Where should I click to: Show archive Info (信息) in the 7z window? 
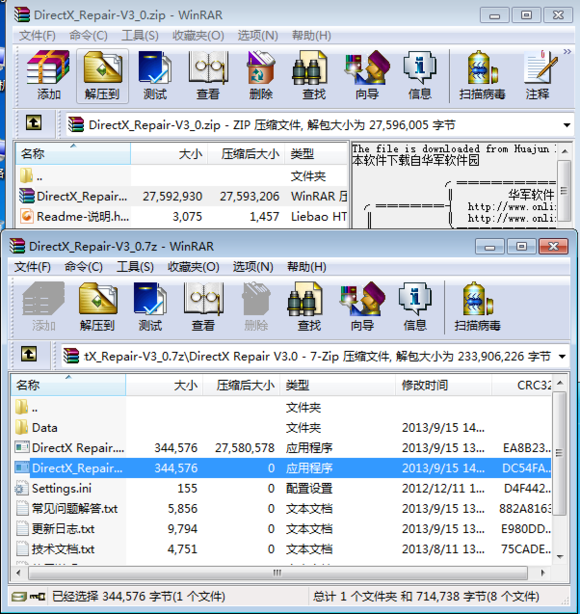pos(415,307)
